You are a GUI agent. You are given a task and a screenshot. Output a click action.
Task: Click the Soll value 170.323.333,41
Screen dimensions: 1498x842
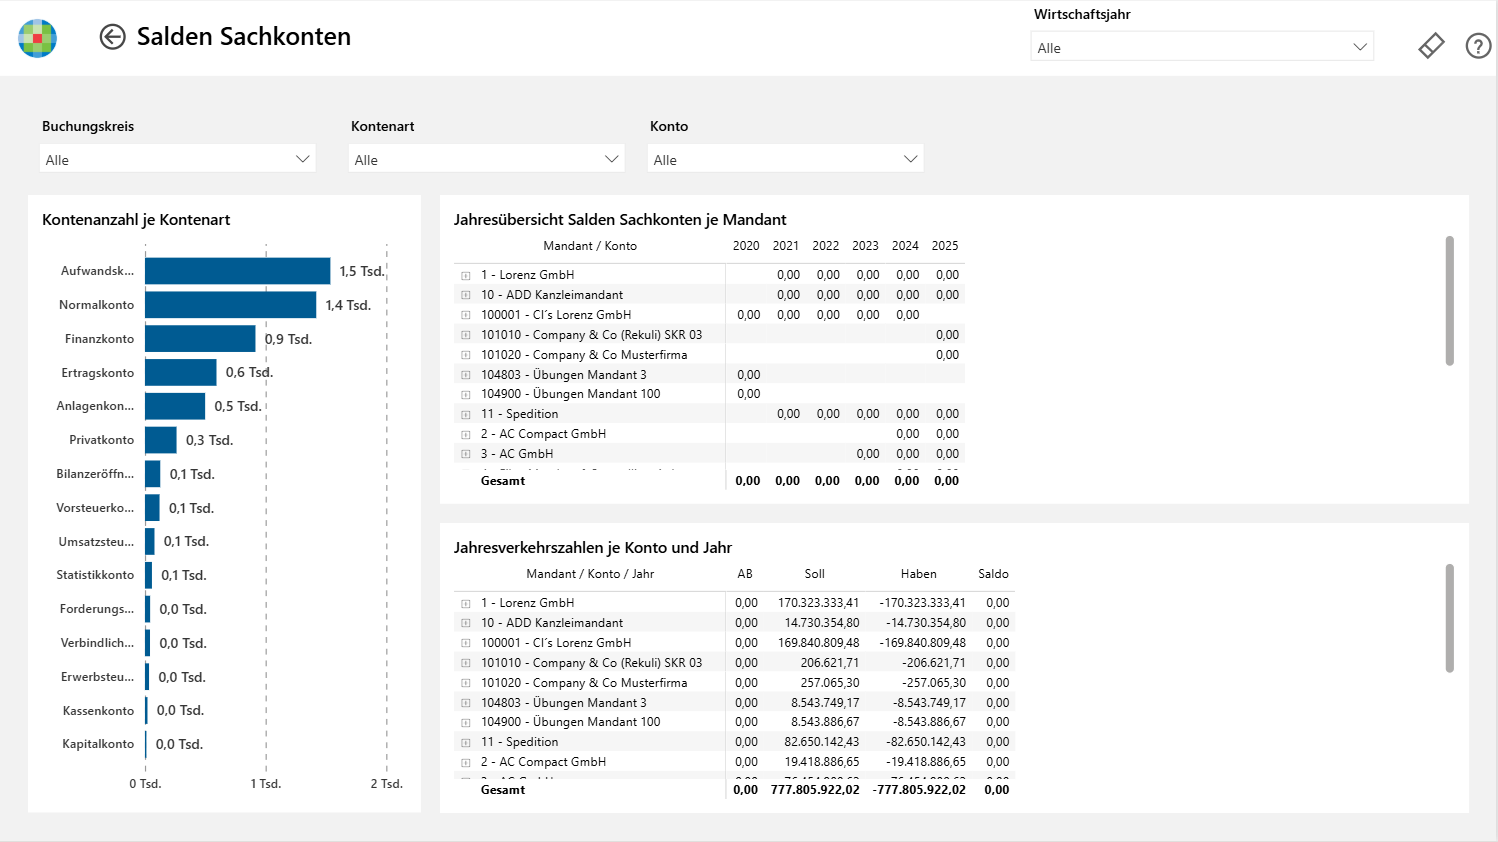coord(819,603)
